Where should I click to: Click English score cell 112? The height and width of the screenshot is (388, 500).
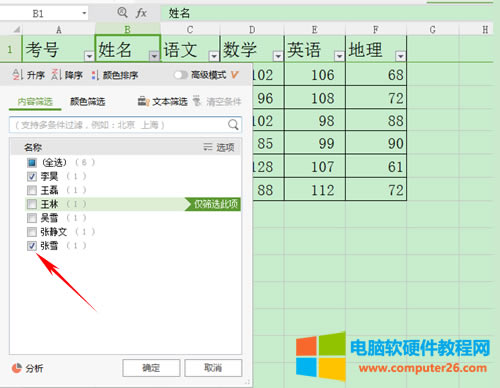[315, 189]
